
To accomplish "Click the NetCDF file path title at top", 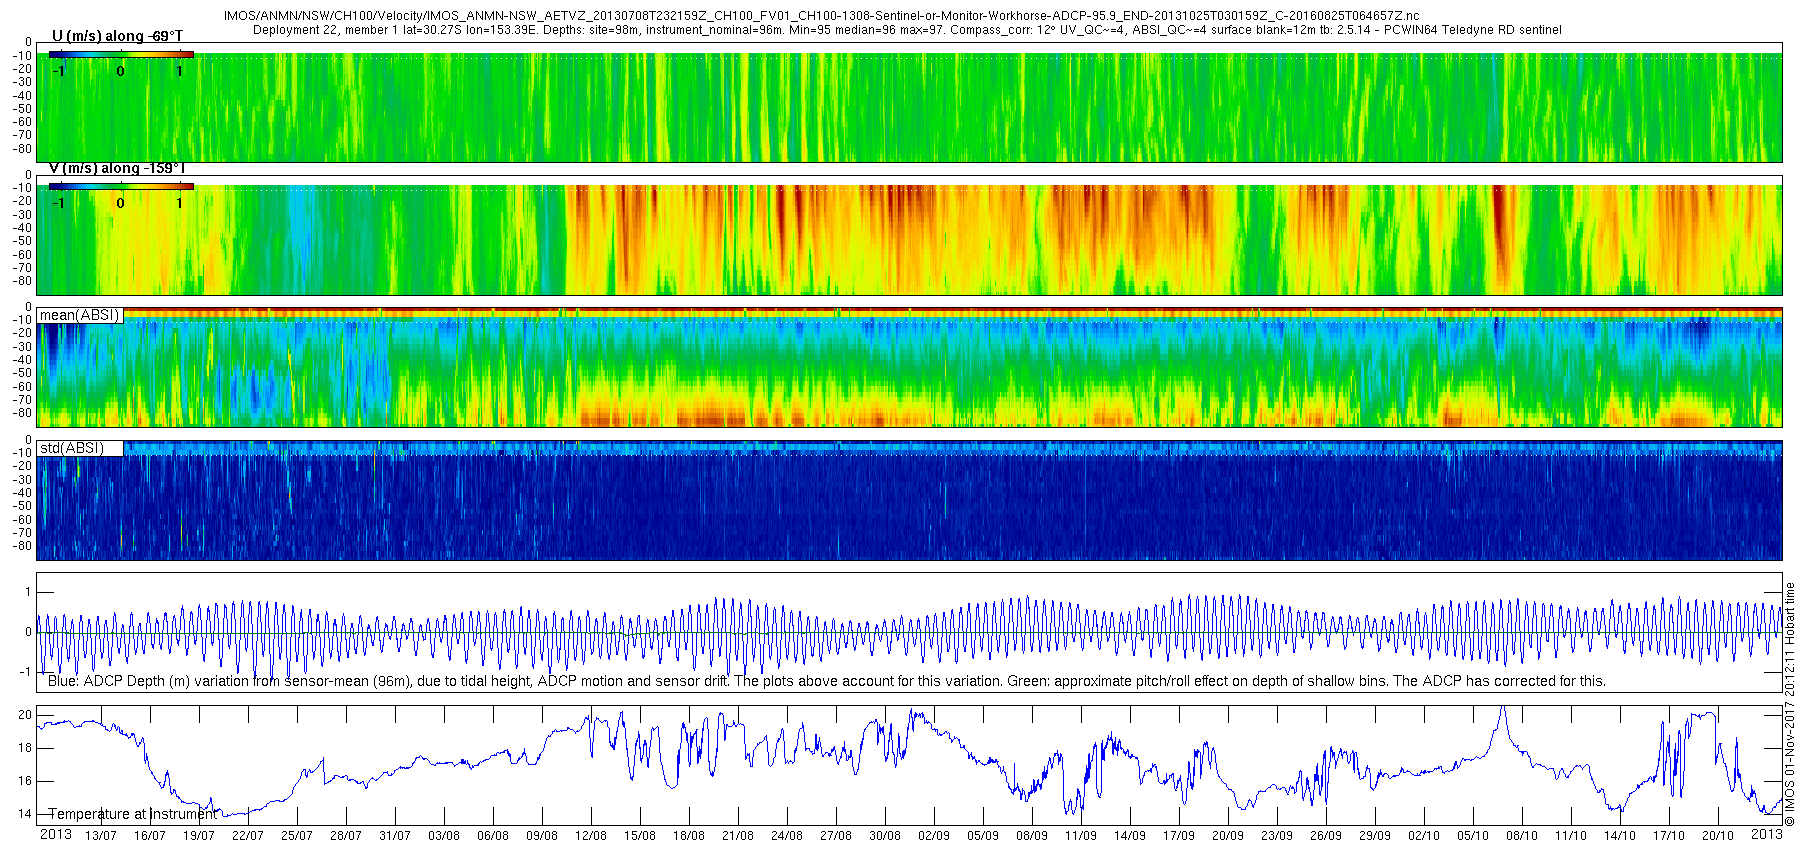I will pos(820,17).
